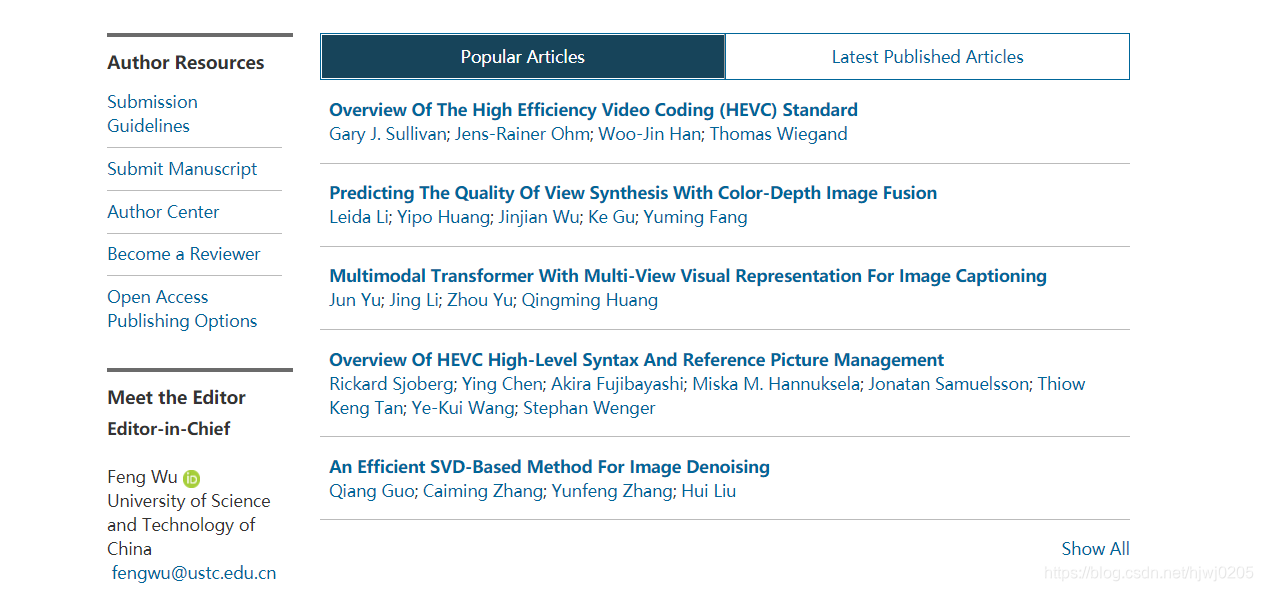This screenshot has height=591, width=1263.
Task: Select author Ying Chen
Action: (x=503, y=384)
